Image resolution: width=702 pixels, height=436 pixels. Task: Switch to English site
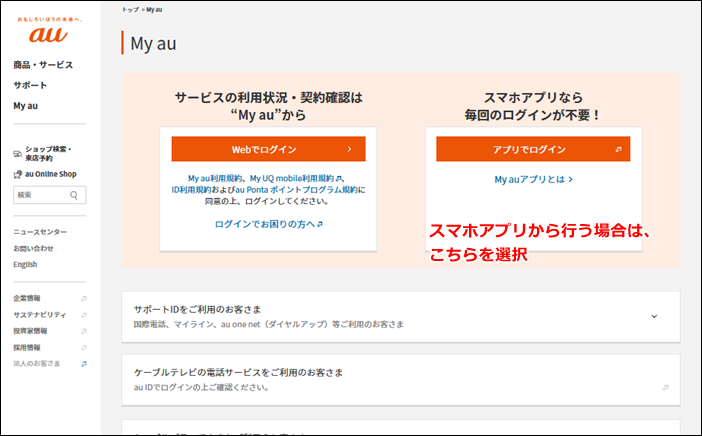point(25,265)
